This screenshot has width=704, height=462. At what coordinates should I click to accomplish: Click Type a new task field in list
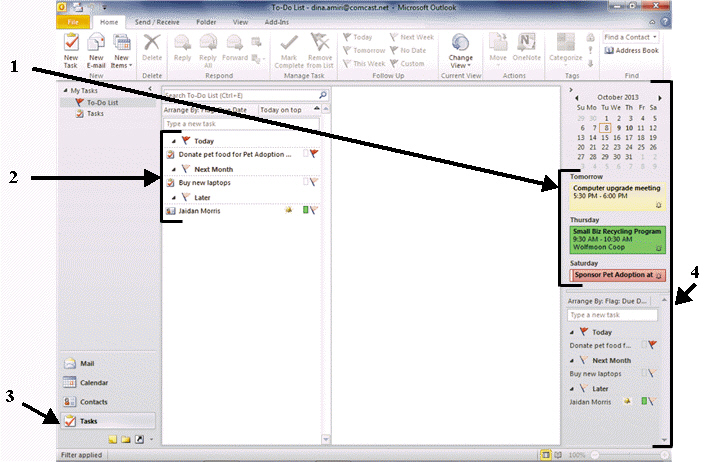tap(242, 123)
